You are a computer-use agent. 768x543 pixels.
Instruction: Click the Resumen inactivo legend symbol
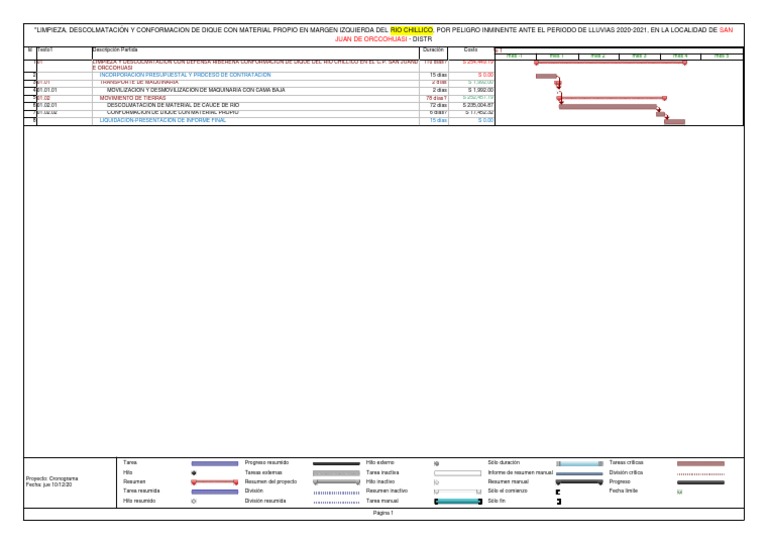[457, 491]
